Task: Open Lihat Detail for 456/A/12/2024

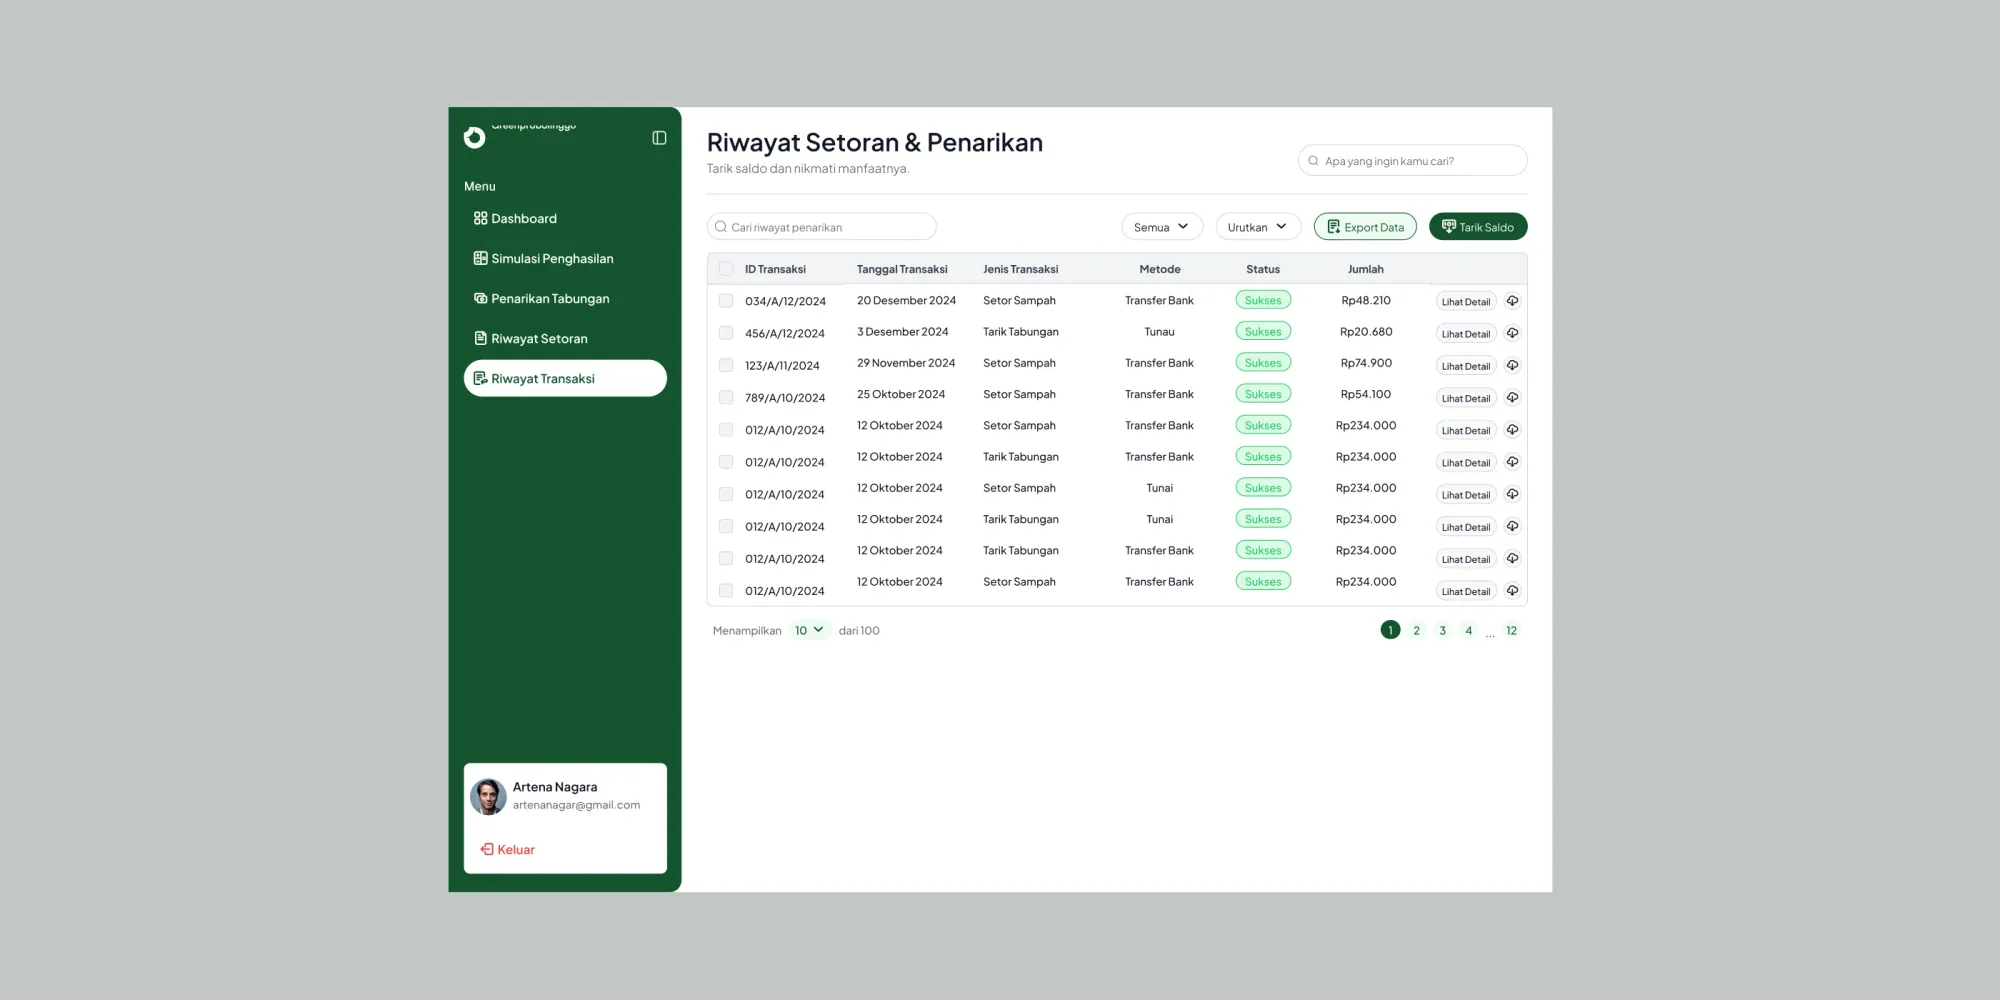Action: click(x=1466, y=334)
